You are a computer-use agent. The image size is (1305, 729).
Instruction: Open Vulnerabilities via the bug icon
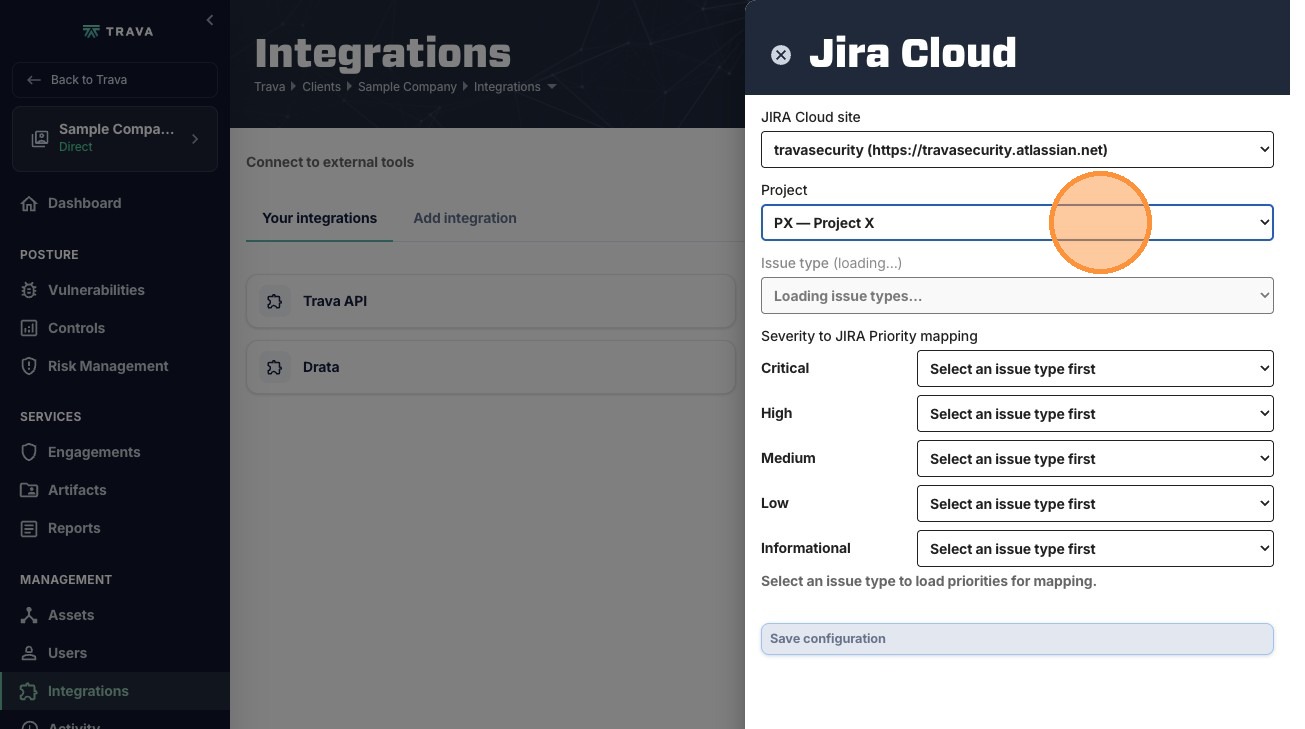tap(29, 290)
